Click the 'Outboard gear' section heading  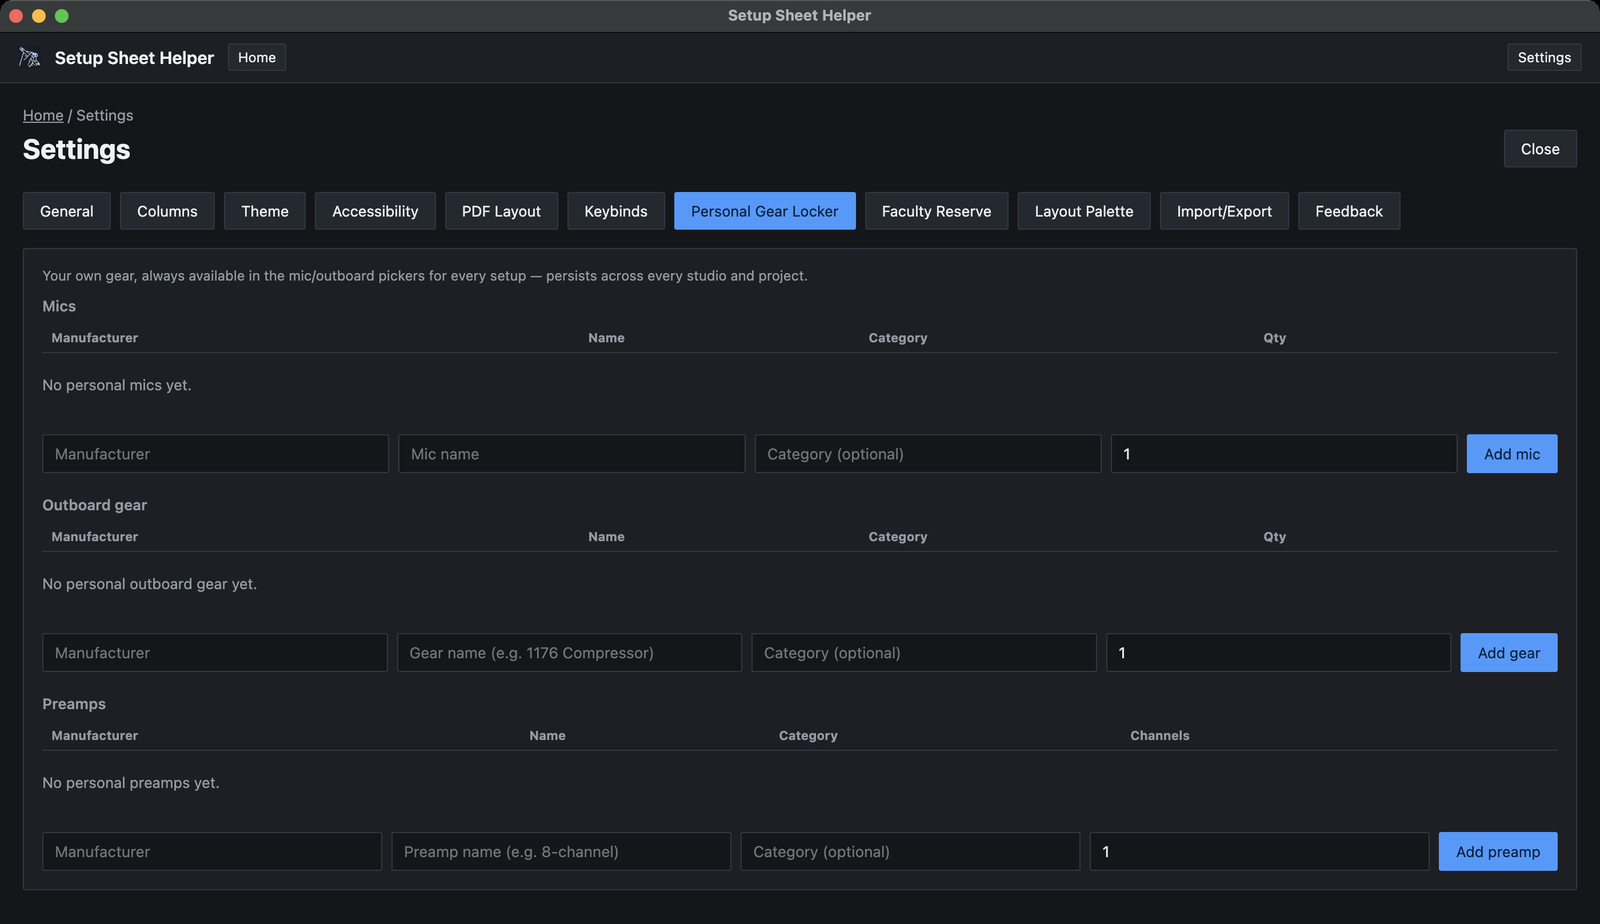pyautogui.click(x=95, y=505)
